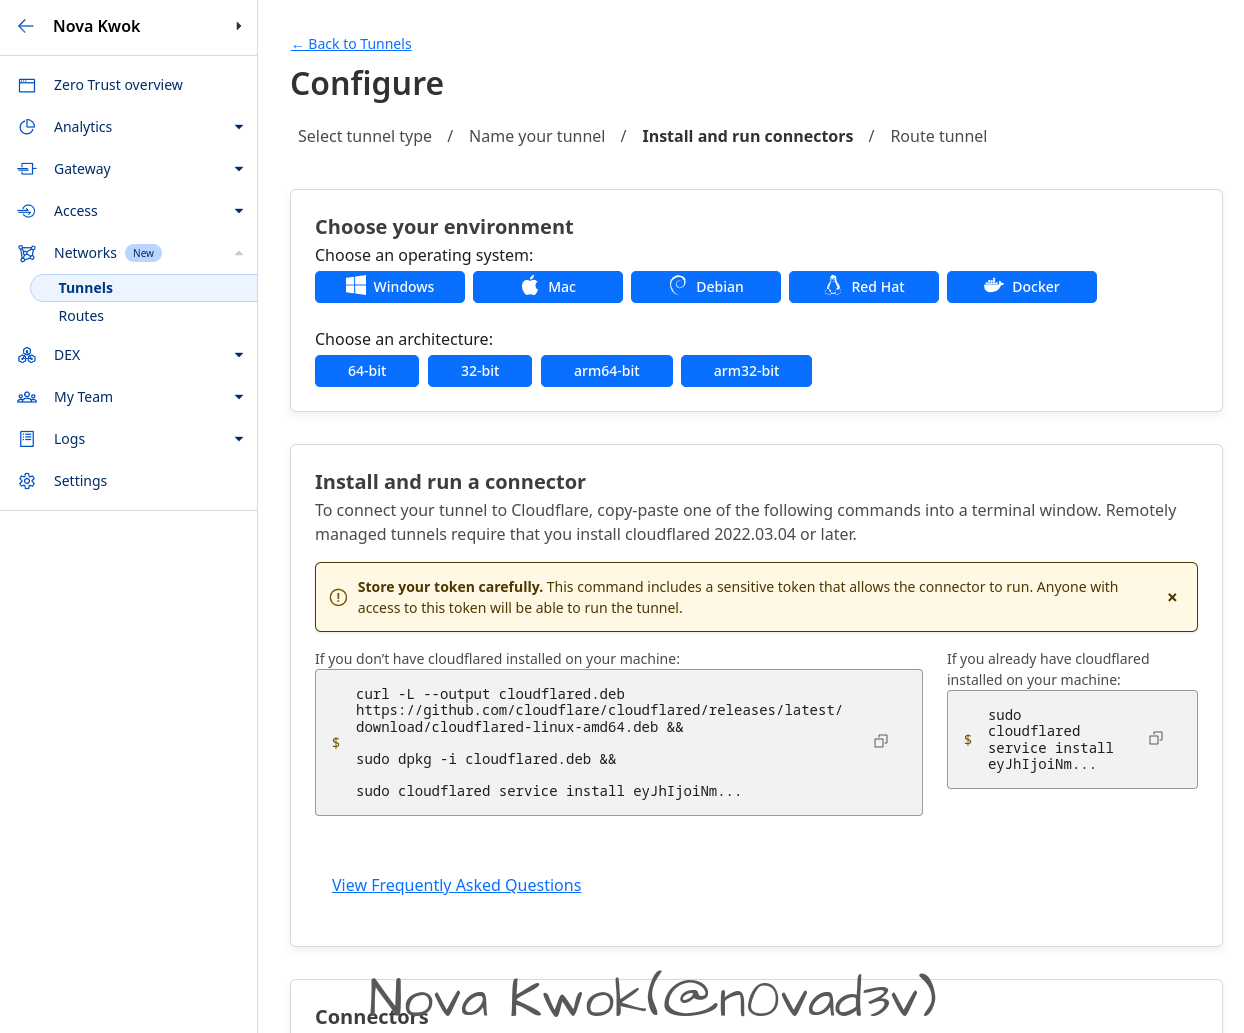Click the DEX icon in sidebar
Viewport: 1244px width, 1033px height.
click(x=27, y=355)
